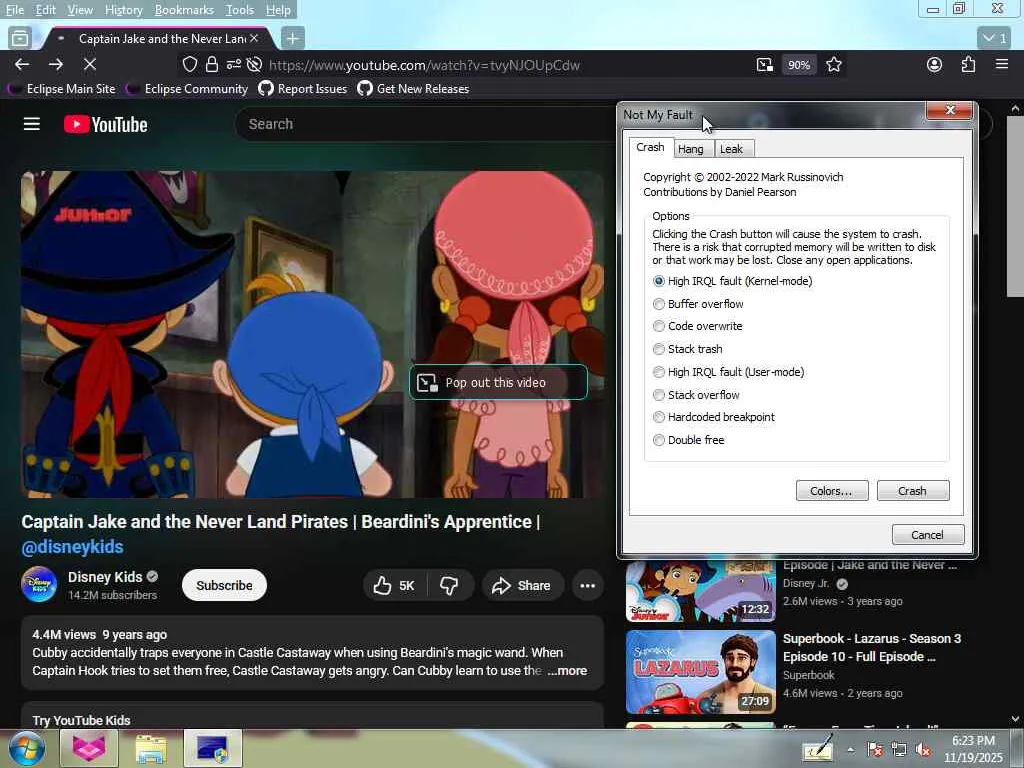This screenshot has width=1024, height=768.
Task: Open the File menu
Action: tap(14, 10)
